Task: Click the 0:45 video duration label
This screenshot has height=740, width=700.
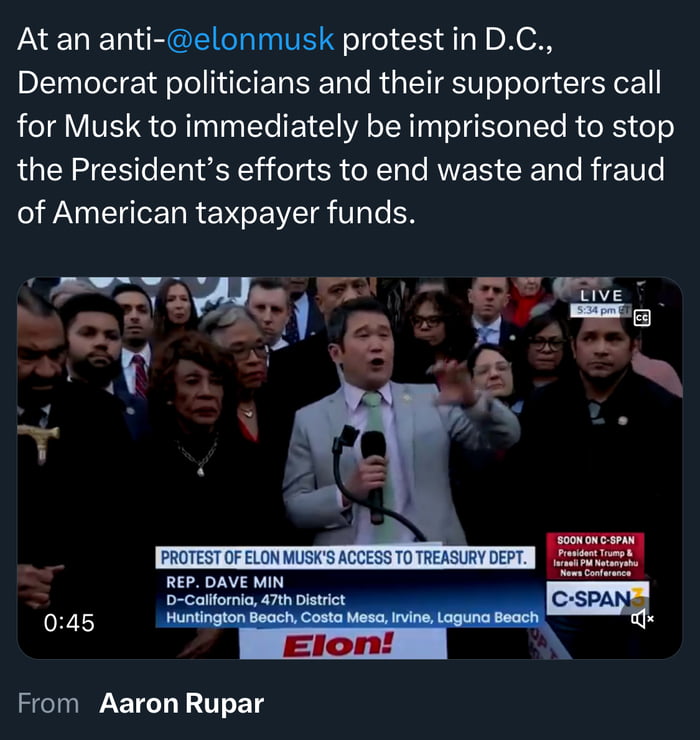Action: [69, 623]
